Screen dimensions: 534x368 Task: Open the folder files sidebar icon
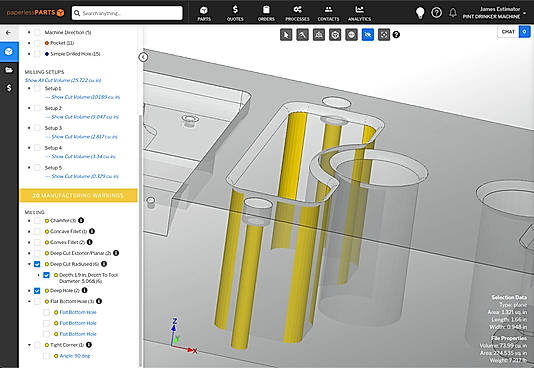click(9, 70)
